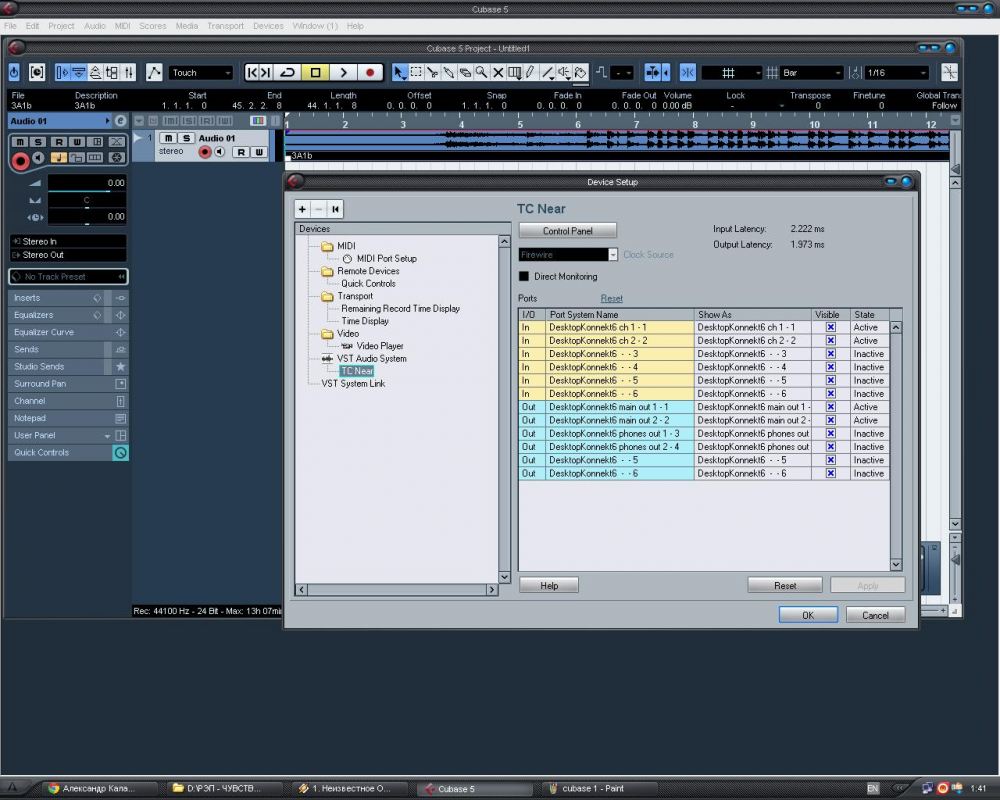The width and height of the screenshot is (1000, 800).
Task: Click the Control Panel button
Action: (568, 231)
